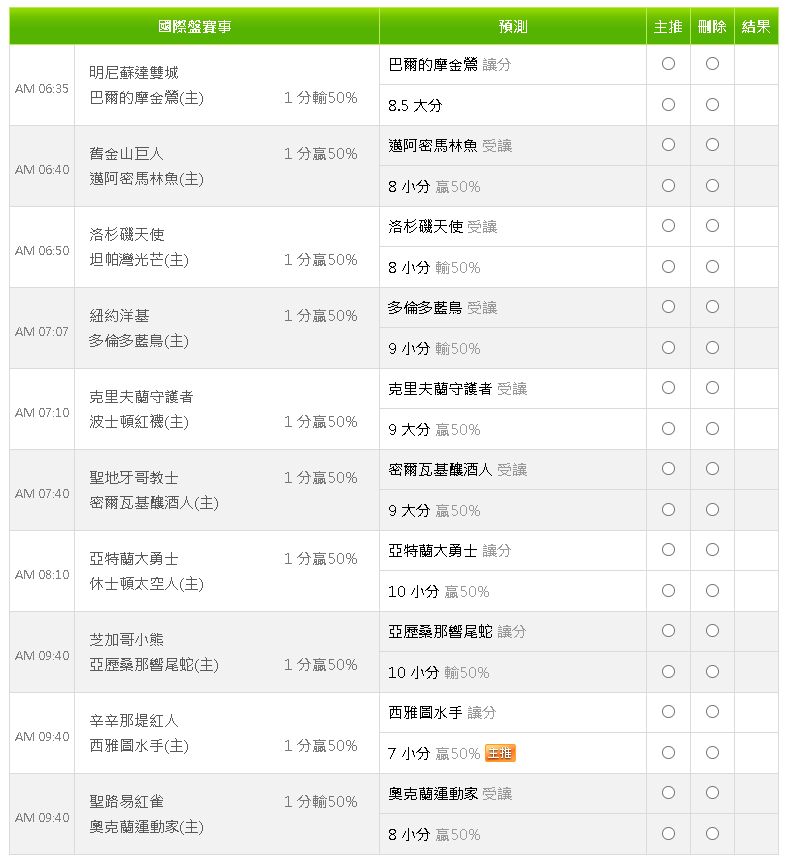Click the 國際盤賽事 header

point(195,27)
